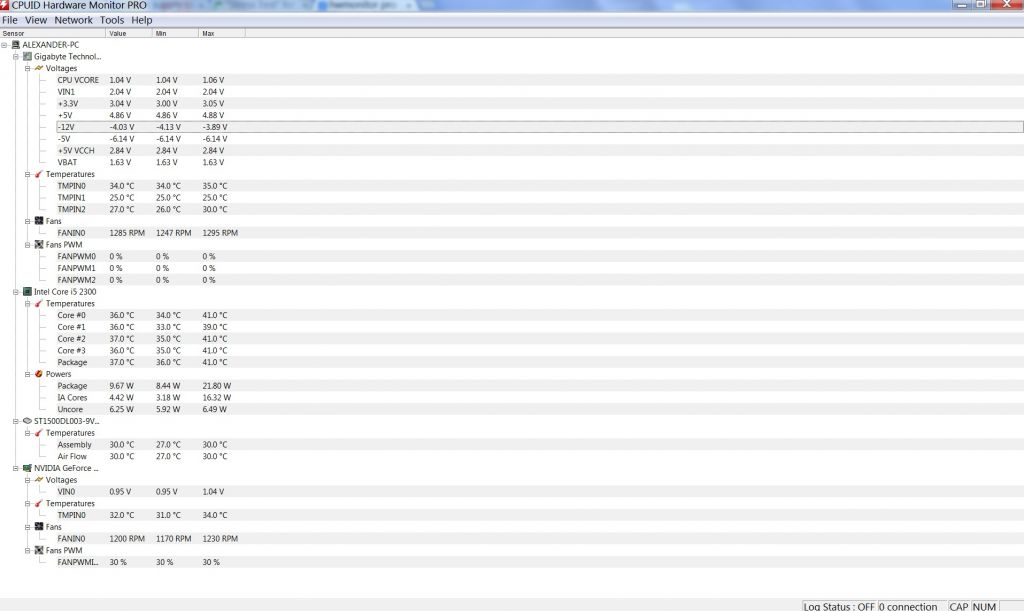Screen dimensions: 1024x611
Task: Click the Sensor column header
Action: (x=52, y=33)
